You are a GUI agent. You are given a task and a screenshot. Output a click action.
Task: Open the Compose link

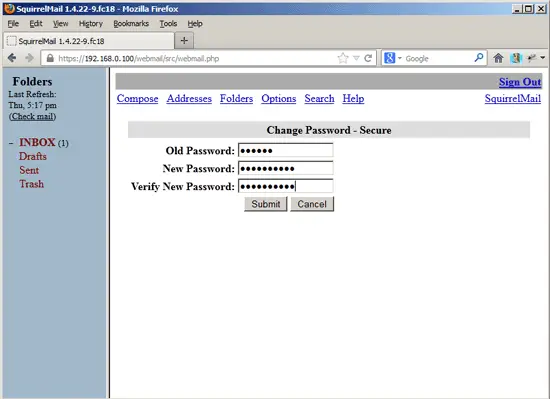point(138,99)
